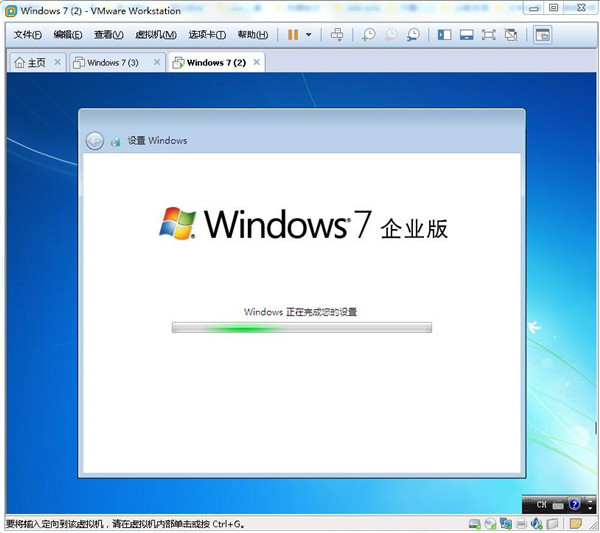Click the status bar Ctrl+G hint text
600x533 pixels.
125,524
